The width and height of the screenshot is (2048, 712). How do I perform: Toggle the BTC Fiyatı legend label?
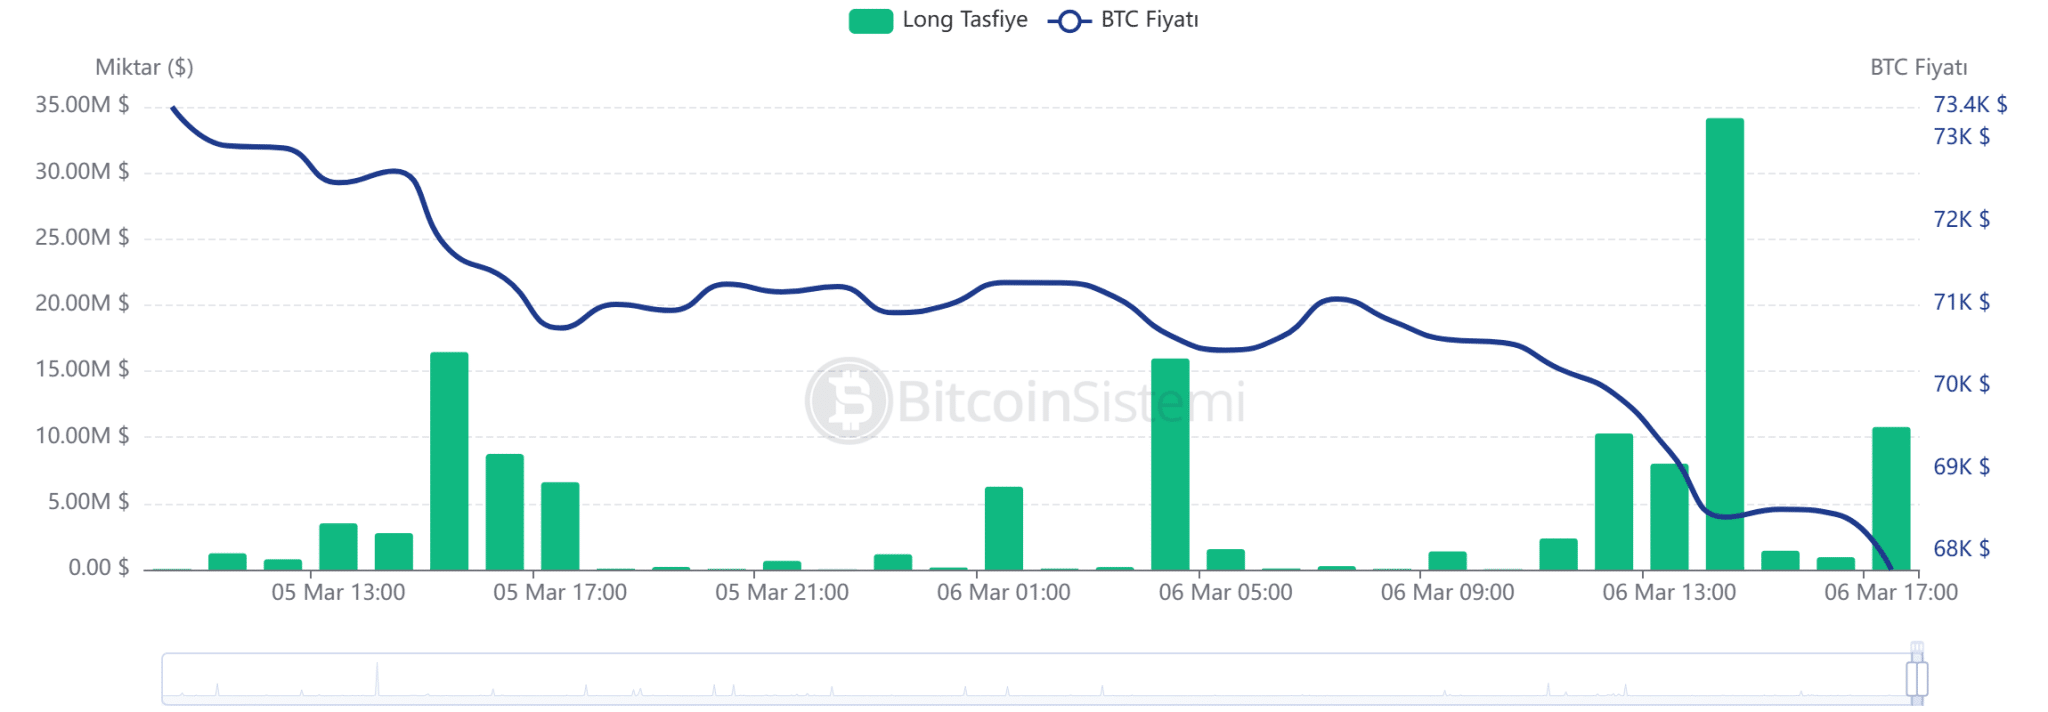(x=1149, y=20)
